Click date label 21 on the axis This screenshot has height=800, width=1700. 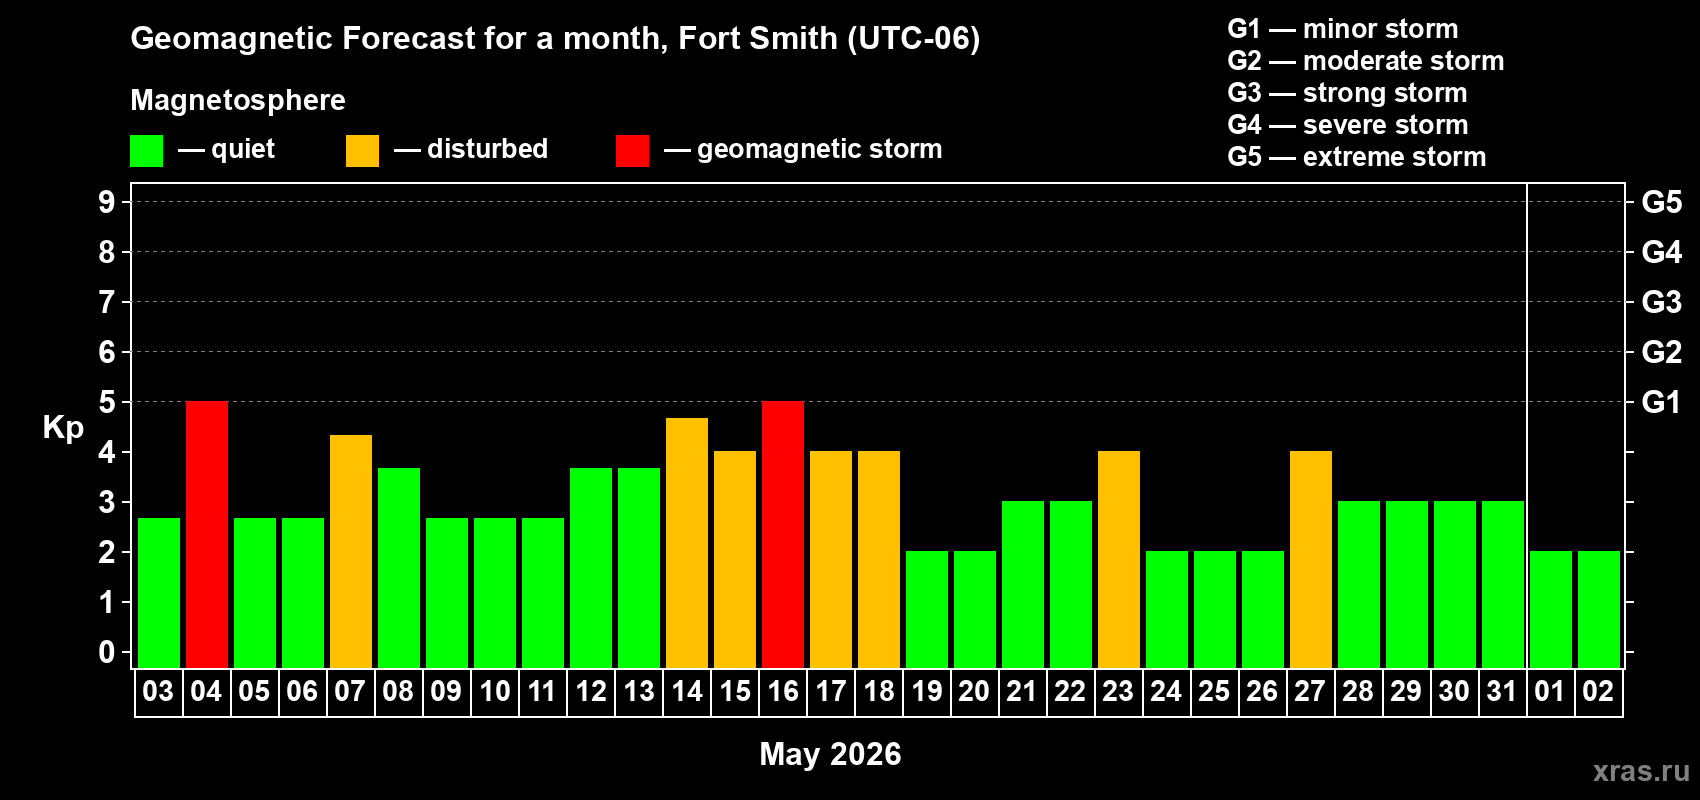[1022, 692]
